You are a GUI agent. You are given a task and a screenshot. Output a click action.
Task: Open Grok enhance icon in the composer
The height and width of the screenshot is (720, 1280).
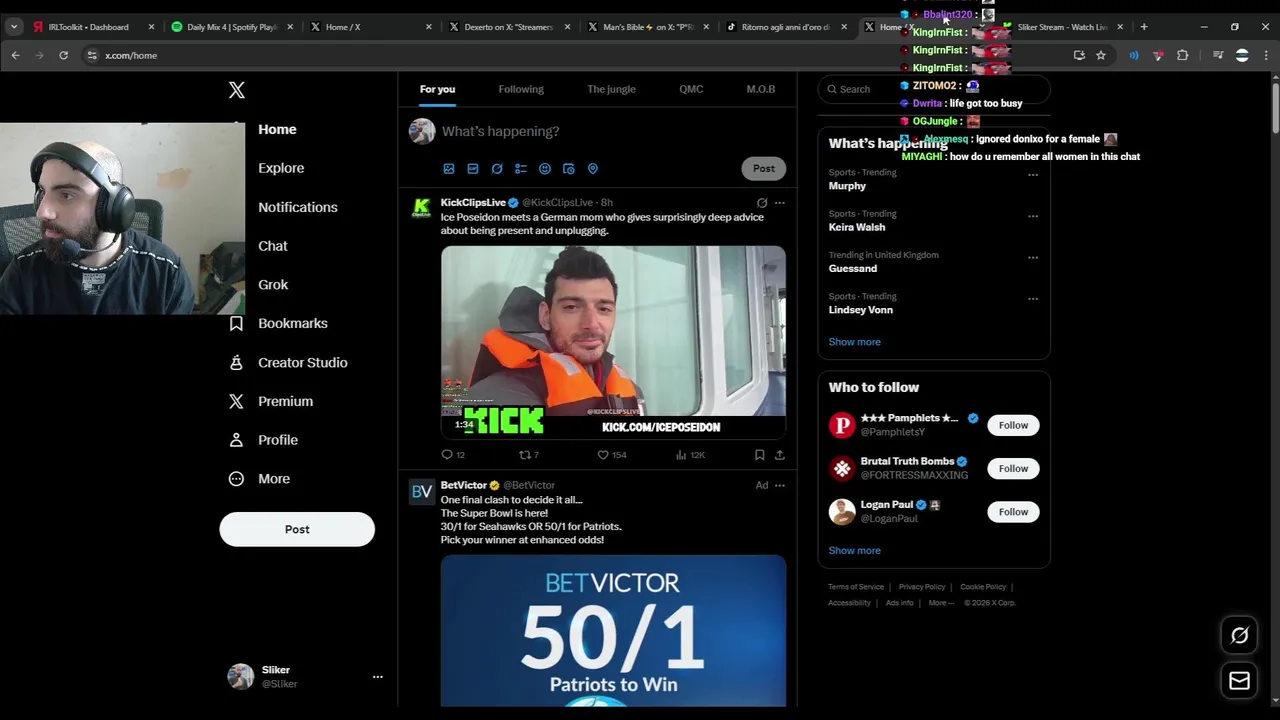tap(497, 169)
